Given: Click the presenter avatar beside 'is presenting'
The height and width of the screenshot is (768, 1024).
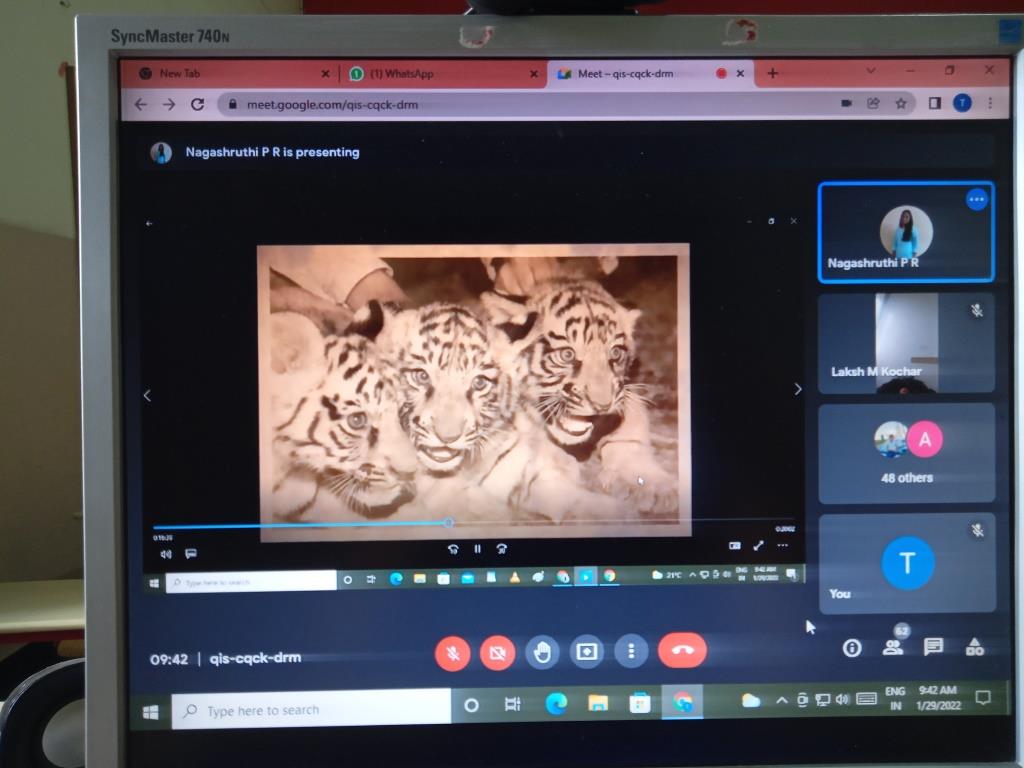Looking at the screenshot, I should 161,153.
